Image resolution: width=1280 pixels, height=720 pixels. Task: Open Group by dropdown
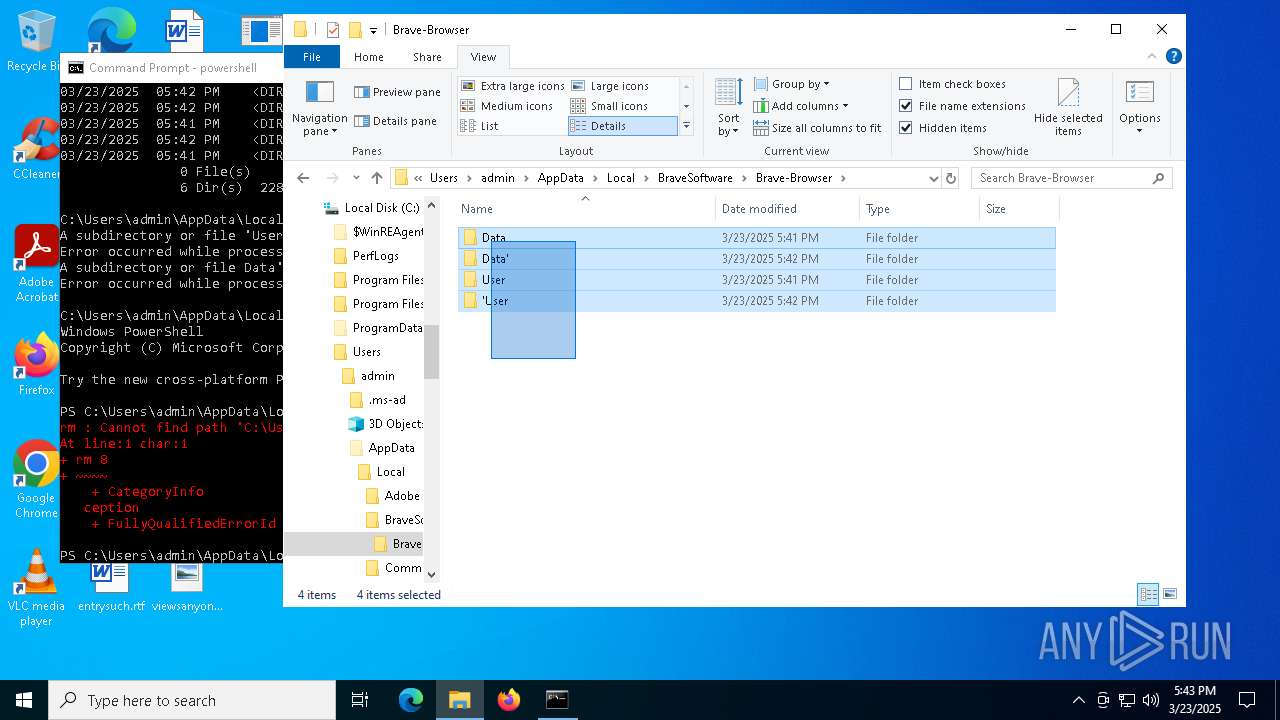click(791, 84)
